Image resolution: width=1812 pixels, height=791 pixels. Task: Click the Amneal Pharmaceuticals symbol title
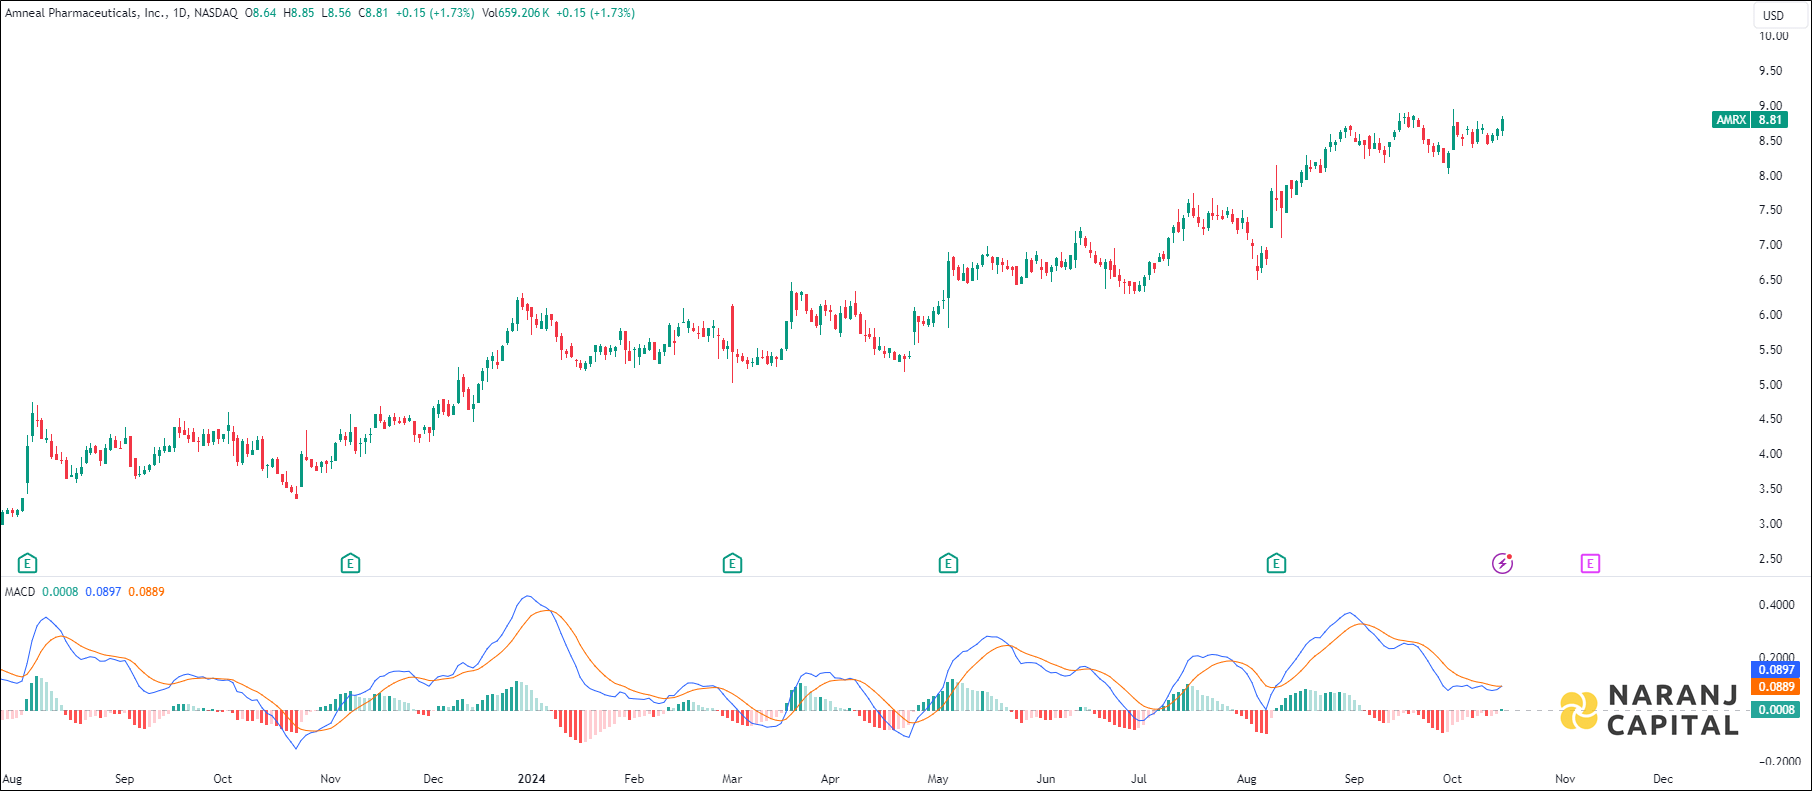click(x=85, y=13)
